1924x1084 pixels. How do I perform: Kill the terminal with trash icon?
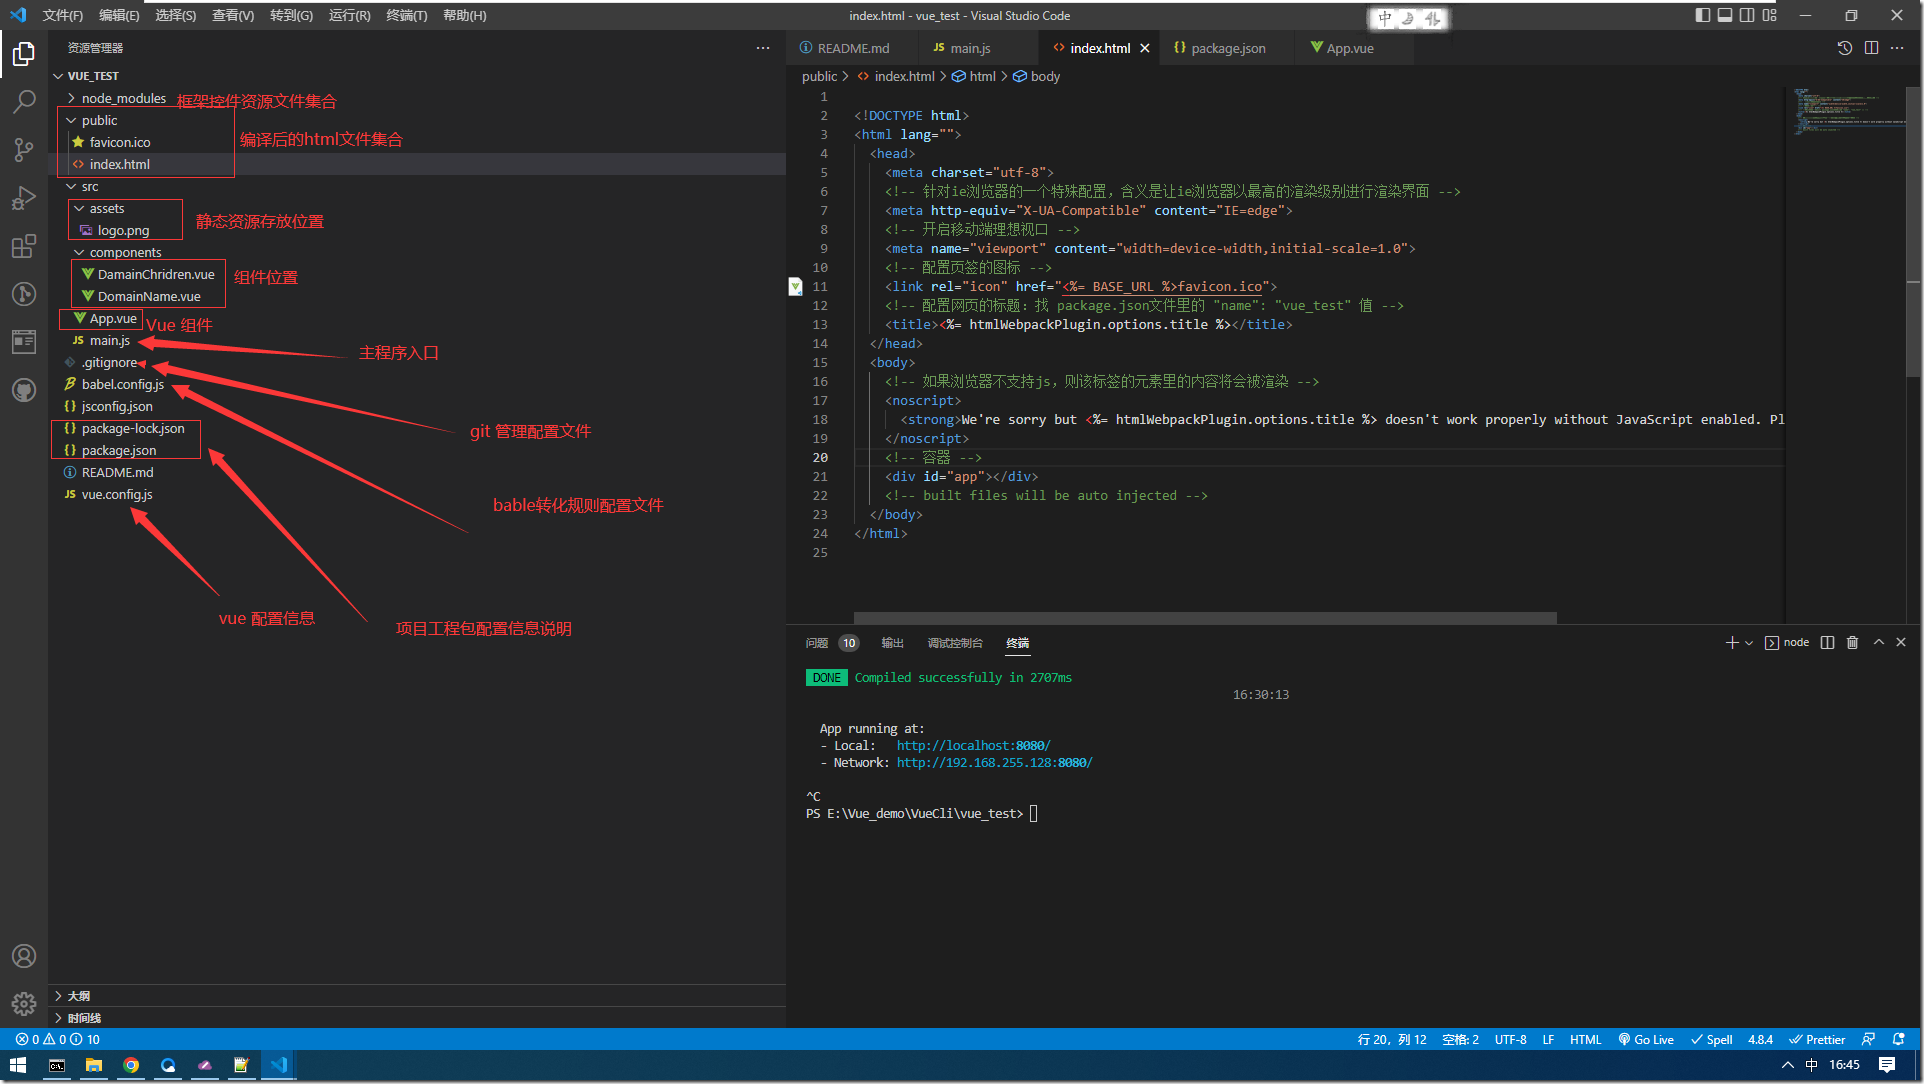pyautogui.click(x=1852, y=642)
